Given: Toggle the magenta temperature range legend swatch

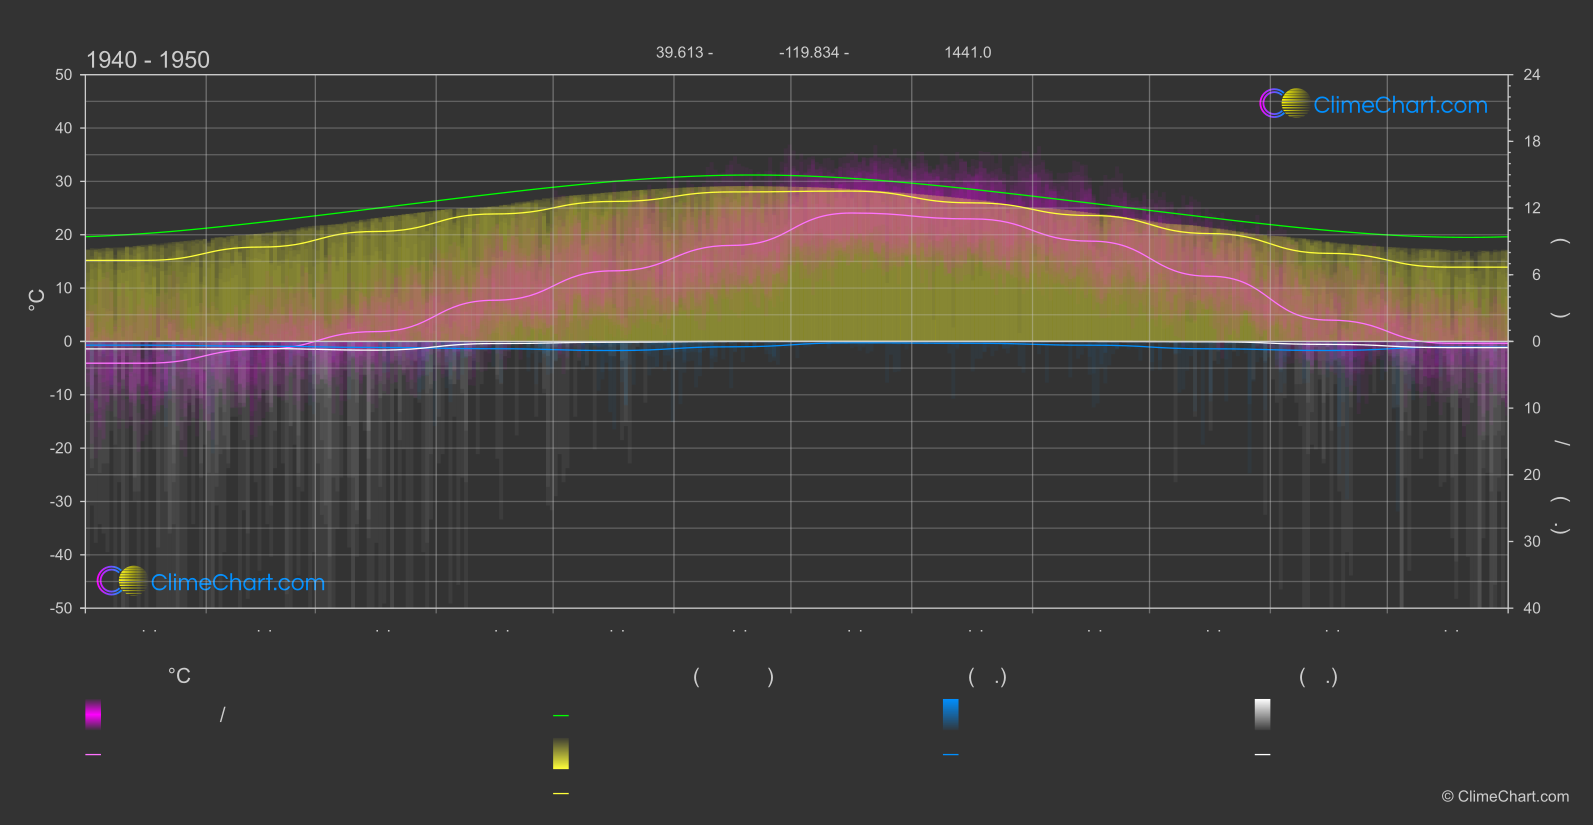Looking at the screenshot, I should pos(93,714).
